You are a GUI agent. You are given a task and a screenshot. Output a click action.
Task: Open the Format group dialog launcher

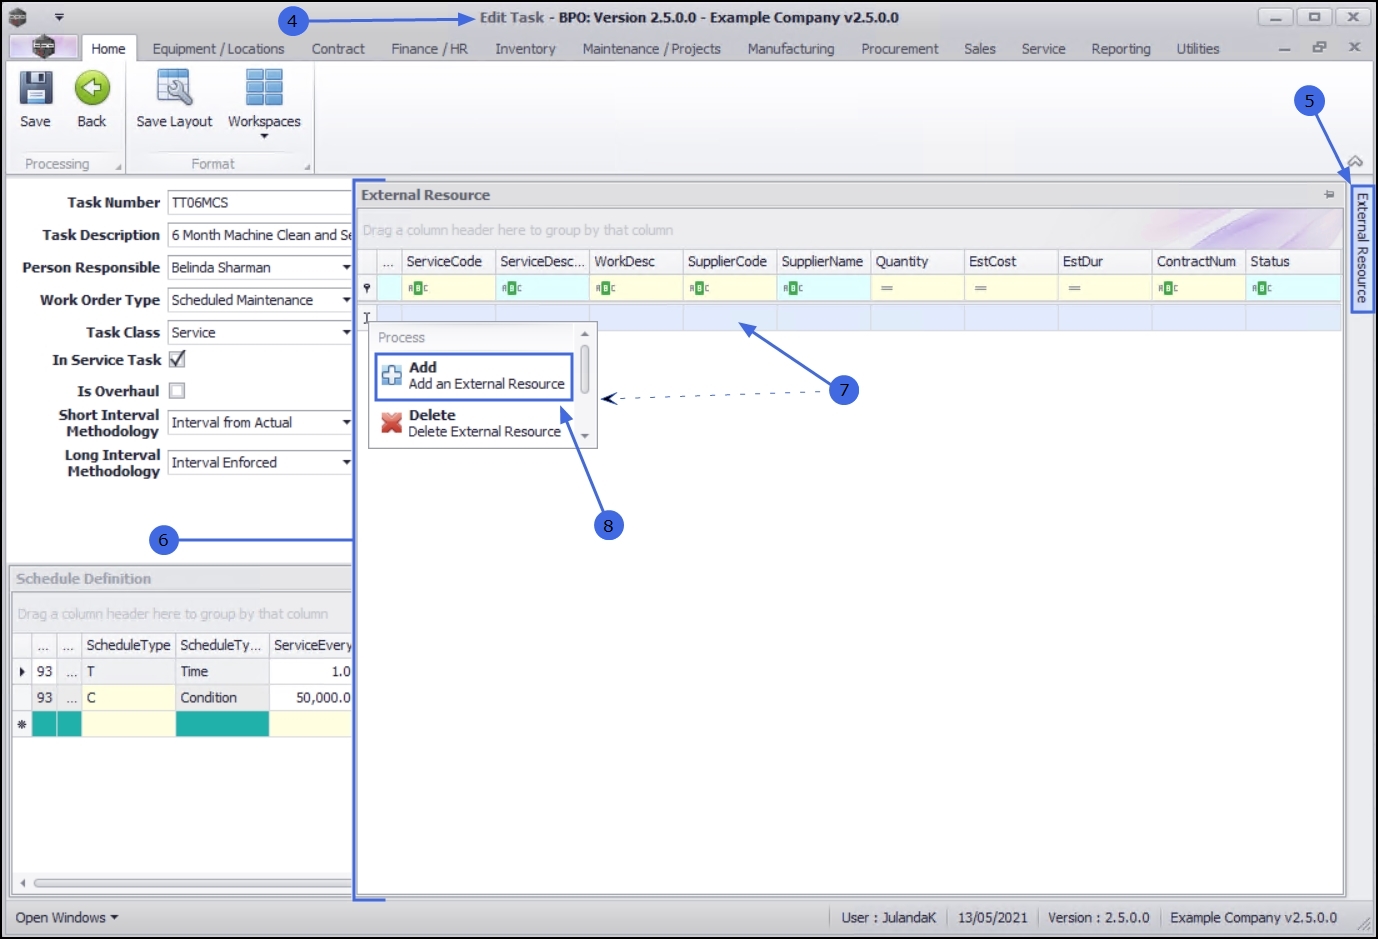click(307, 166)
